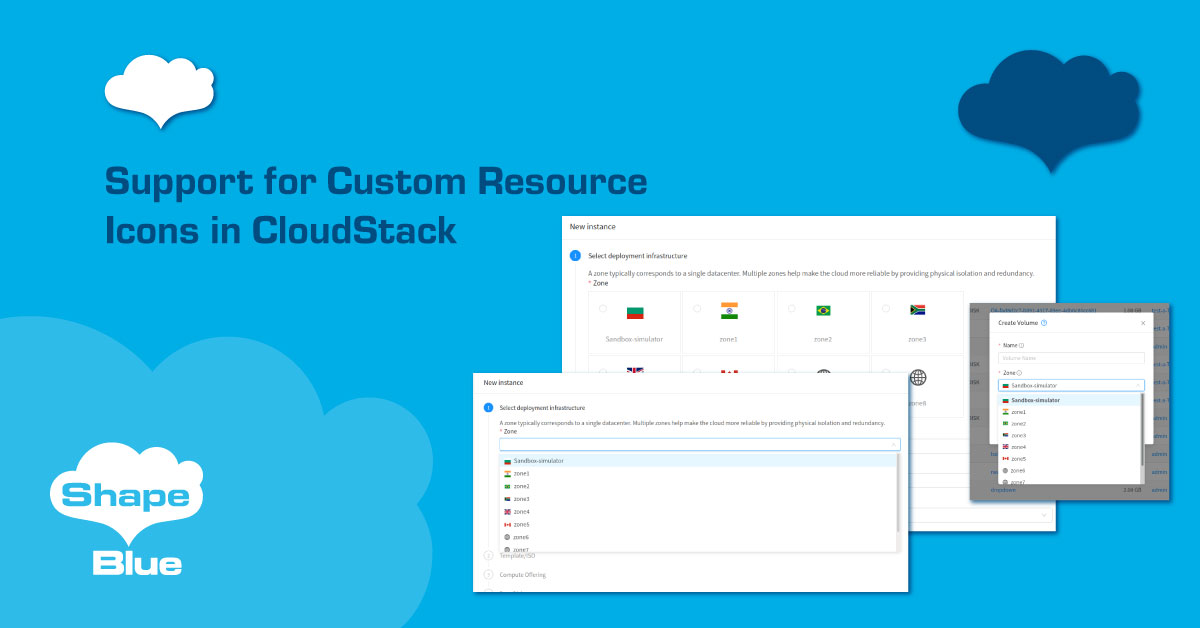Open the Zone combo box in front New instance window

click(x=700, y=444)
